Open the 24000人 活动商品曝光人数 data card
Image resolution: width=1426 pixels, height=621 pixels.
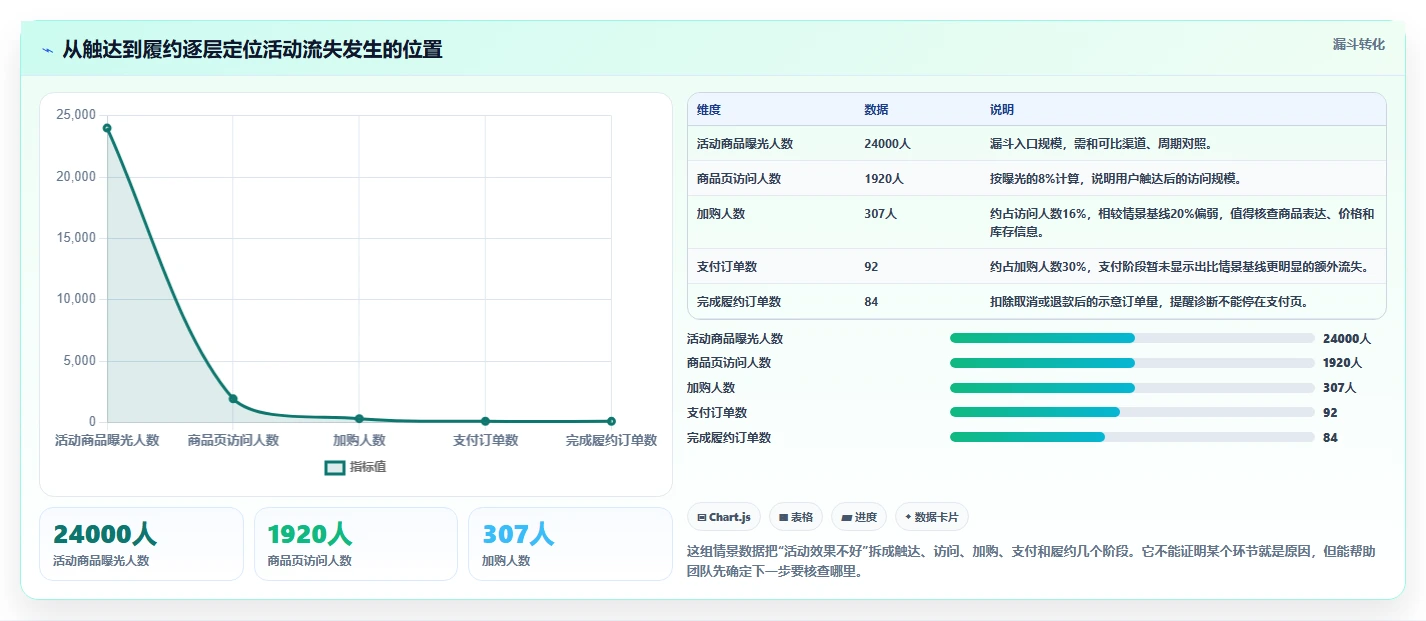pyautogui.click(x=141, y=544)
